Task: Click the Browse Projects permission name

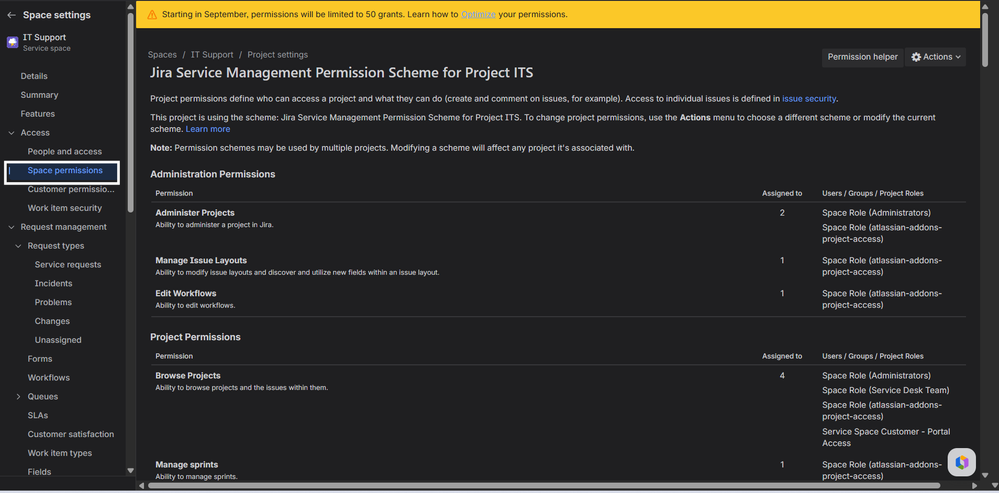Action: click(x=188, y=376)
